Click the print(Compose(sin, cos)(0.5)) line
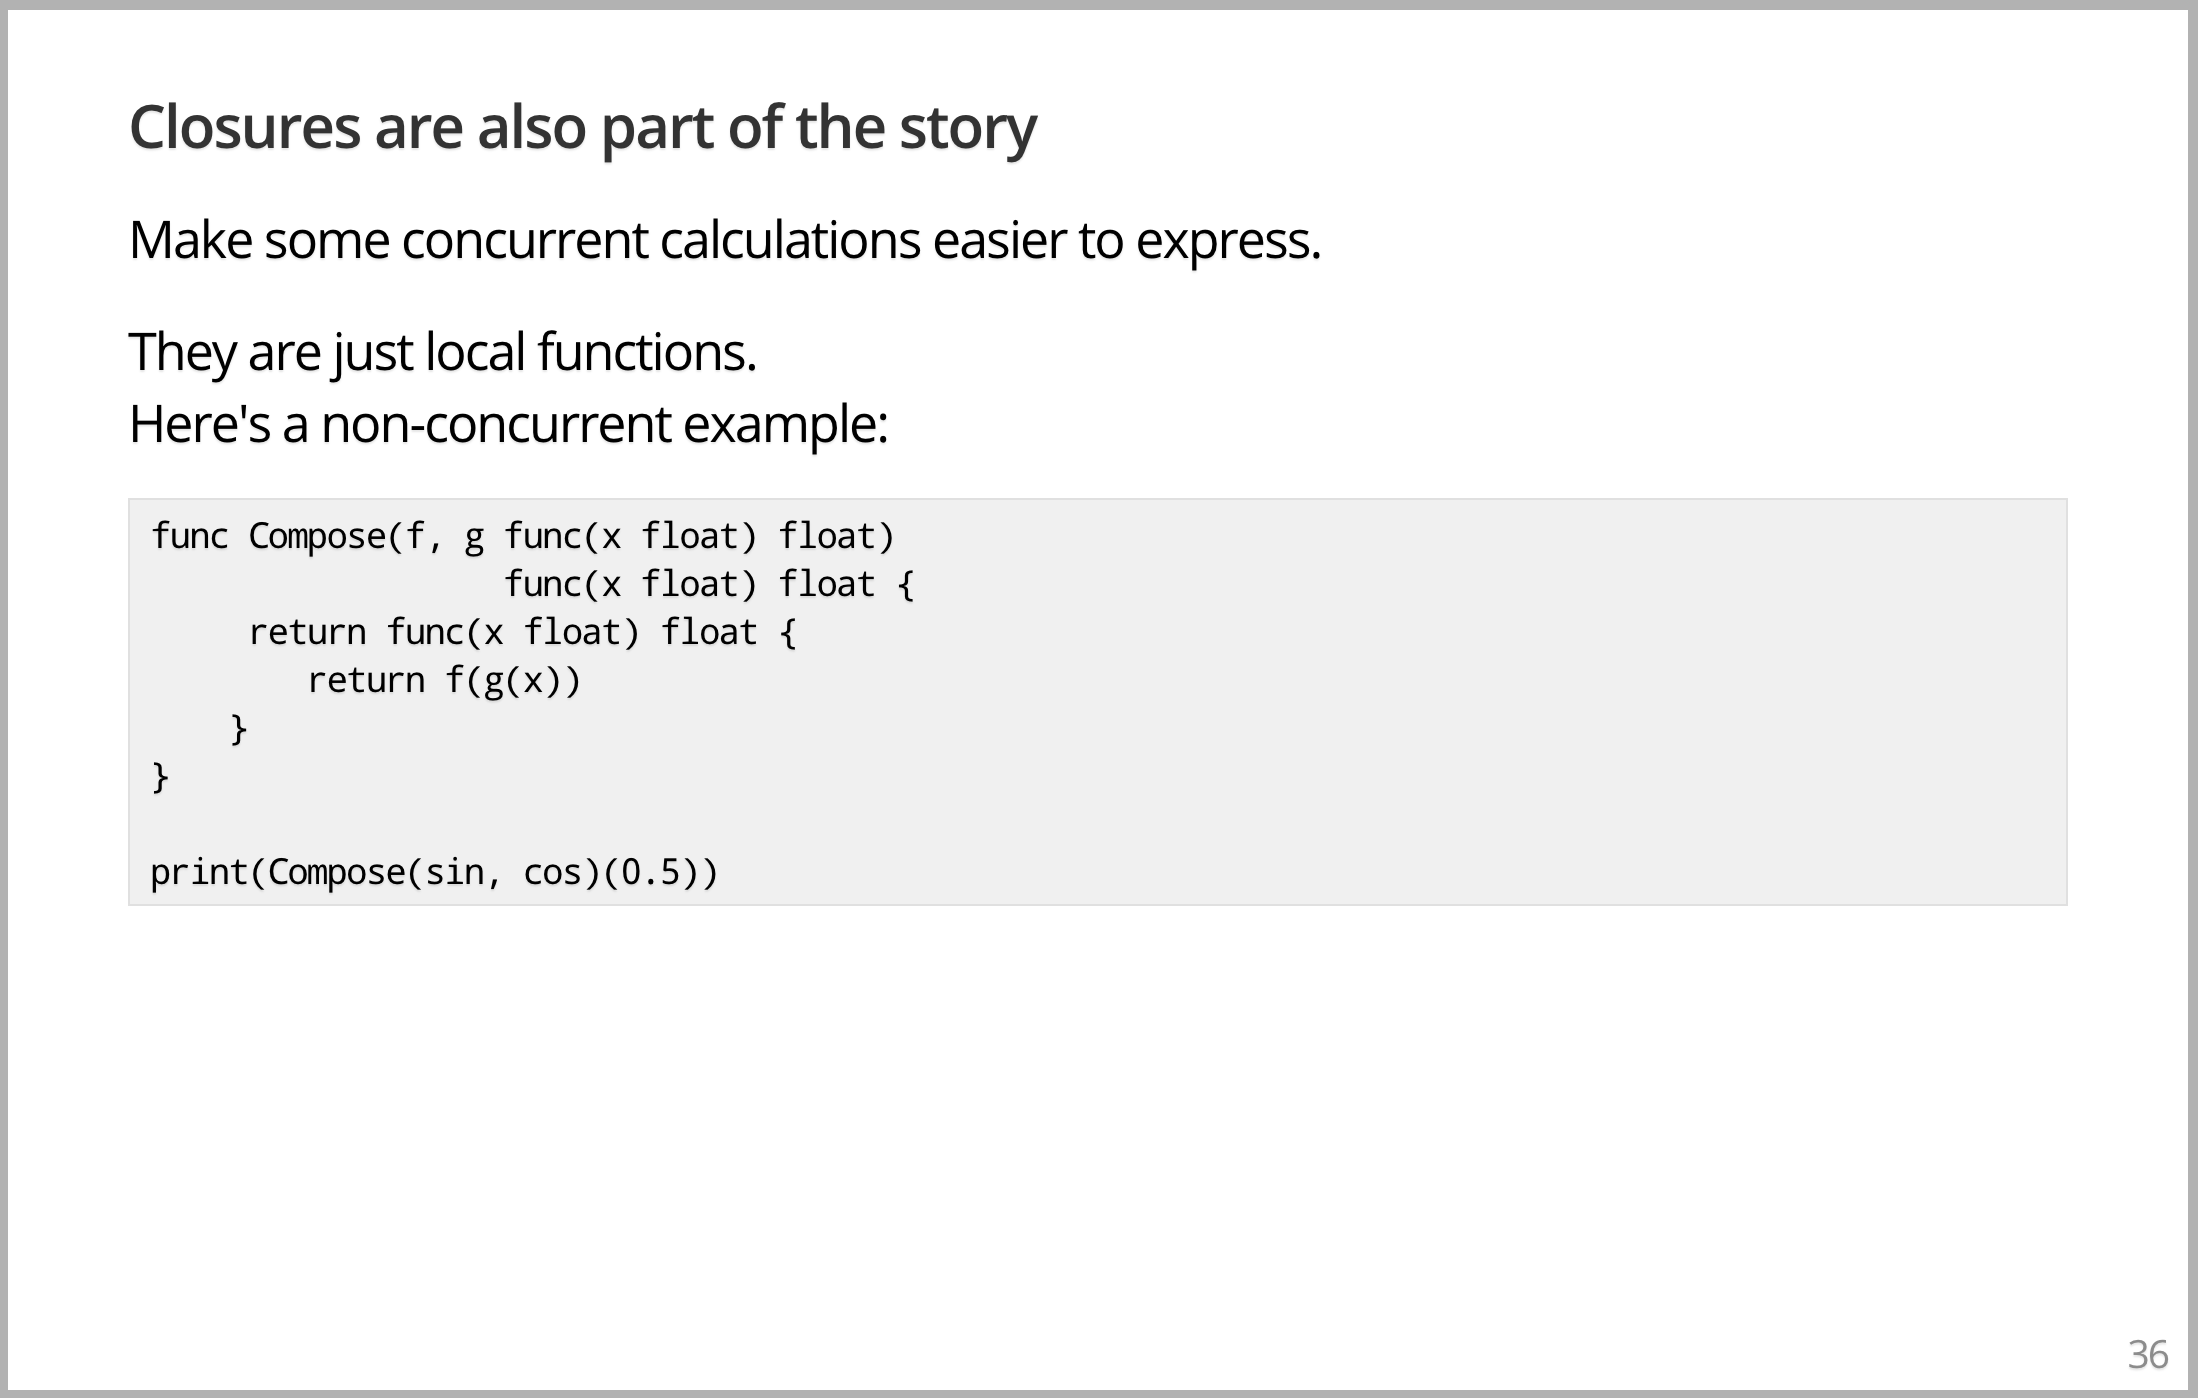The width and height of the screenshot is (2198, 1398). pyautogui.click(x=434, y=873)
